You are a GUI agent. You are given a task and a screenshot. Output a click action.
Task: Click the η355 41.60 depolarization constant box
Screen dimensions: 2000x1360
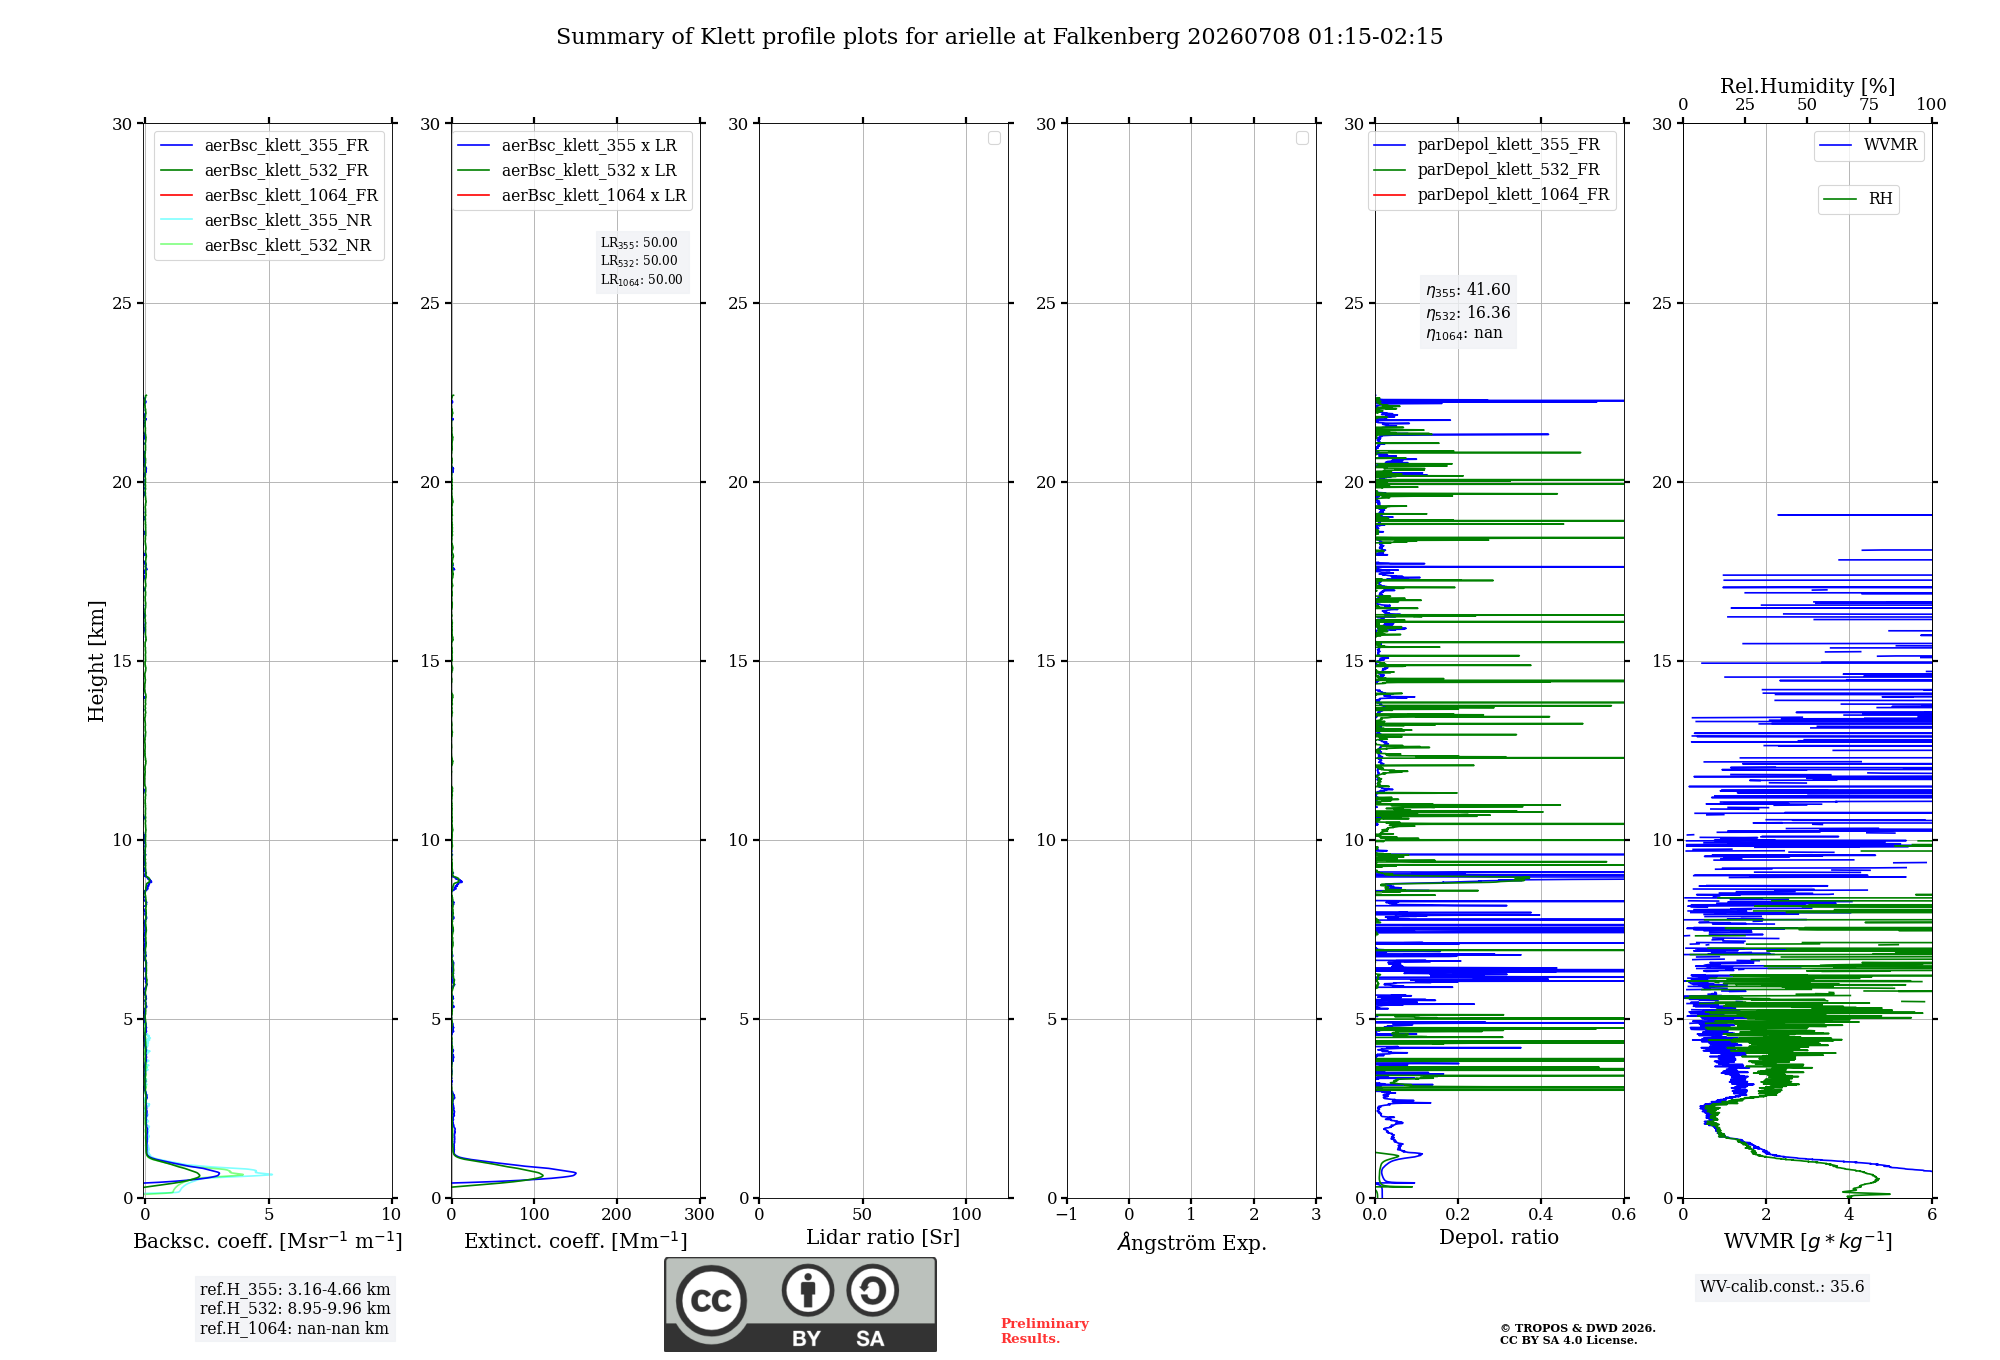click(1468, 312)
